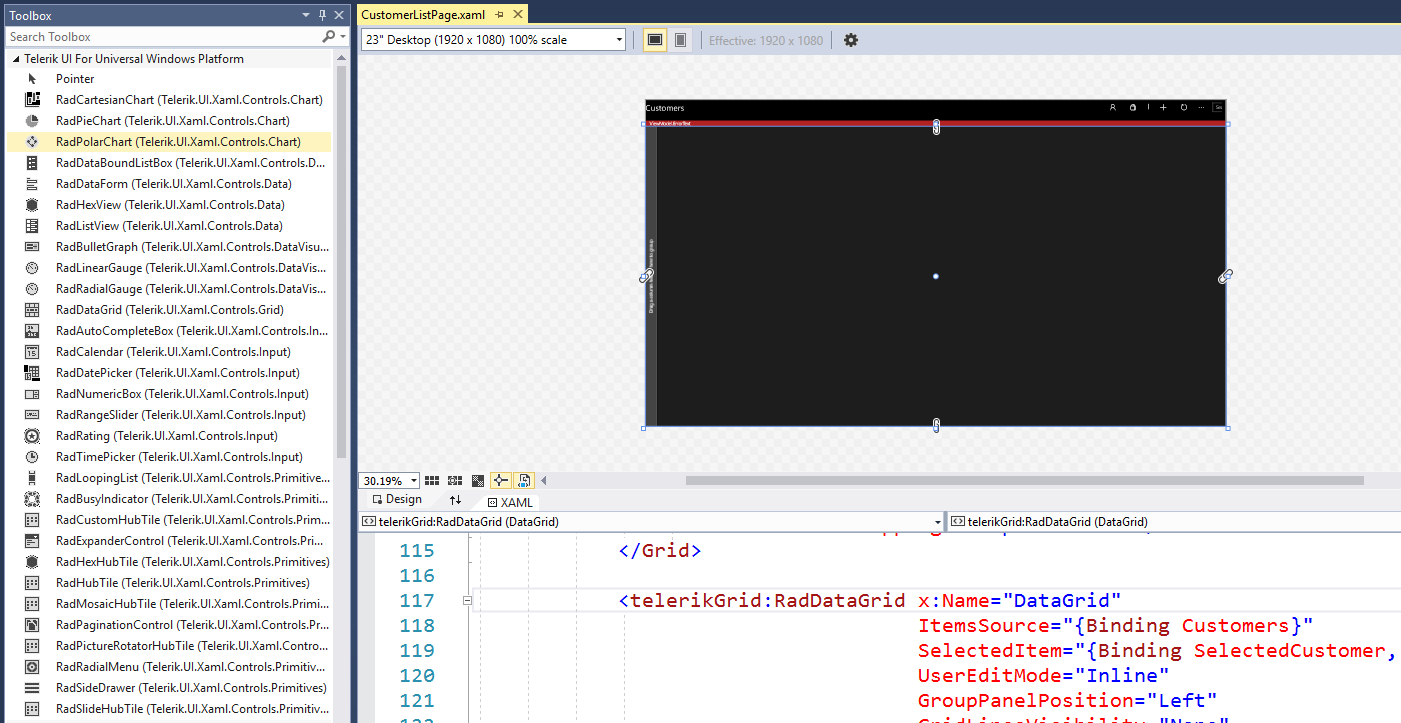1401x723 pixels.
Task: Toggle disable project code button
Action: coord(525,481)
